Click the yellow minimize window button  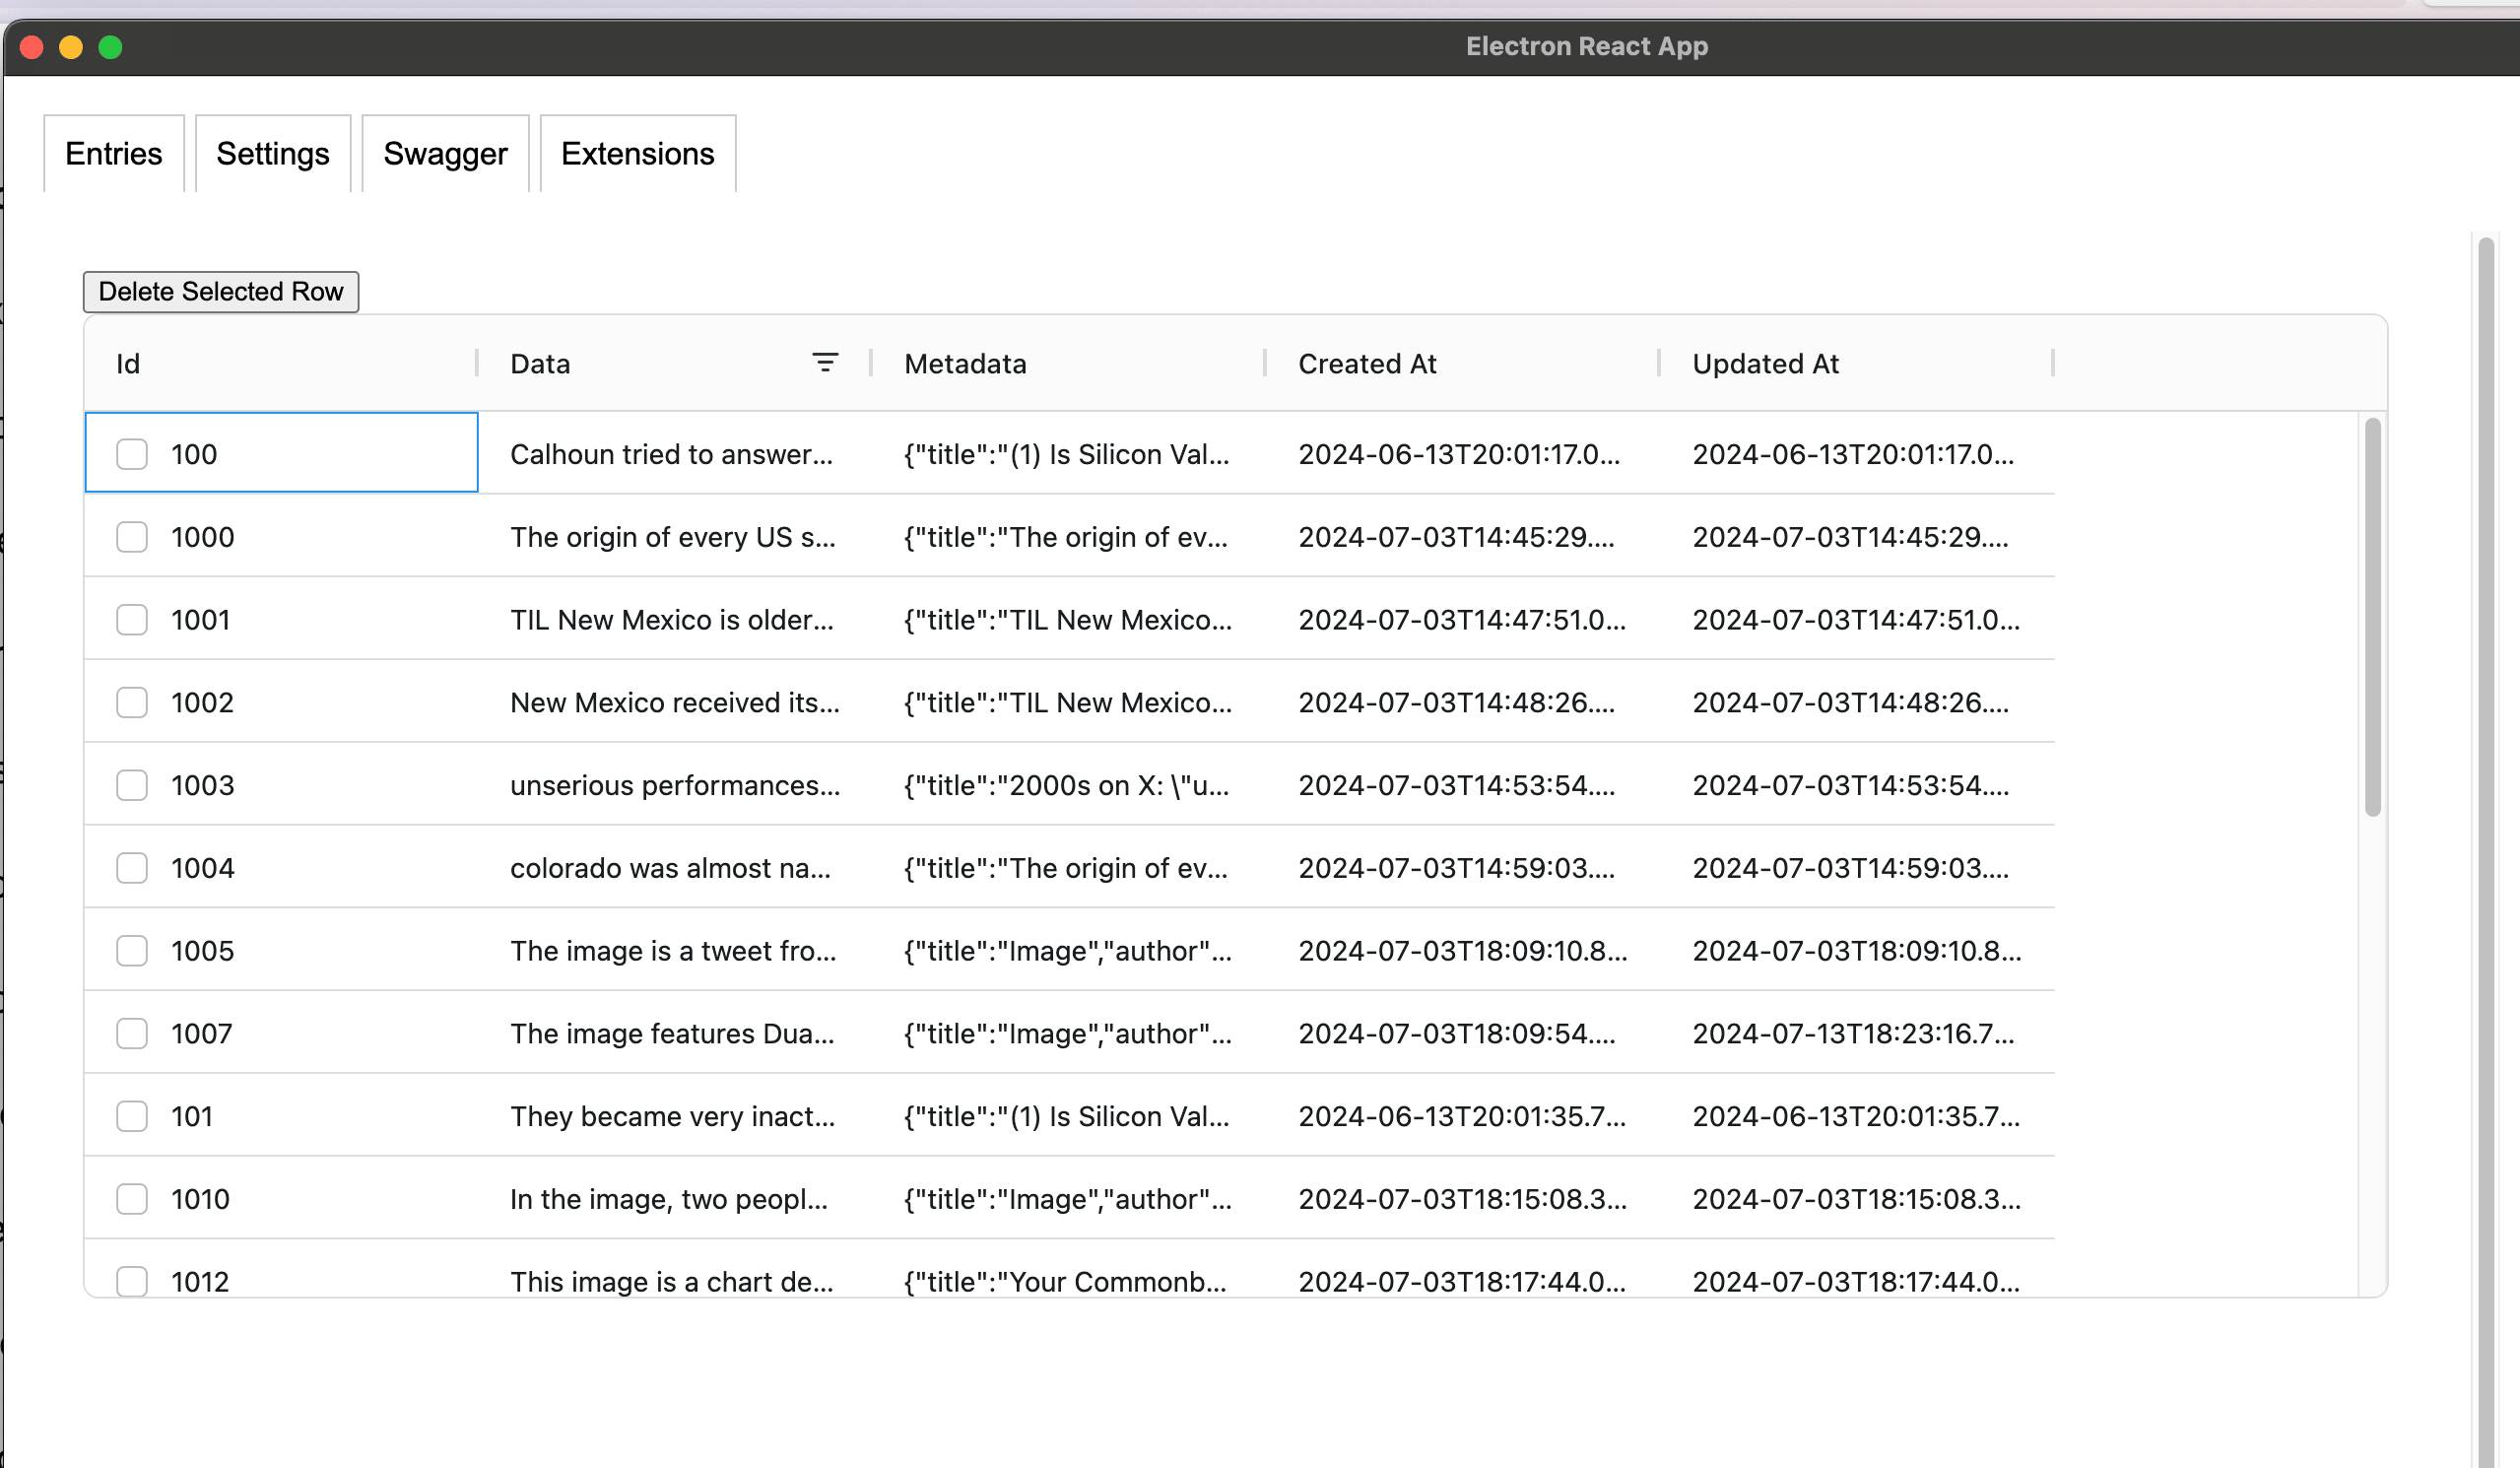pos(71,47)
